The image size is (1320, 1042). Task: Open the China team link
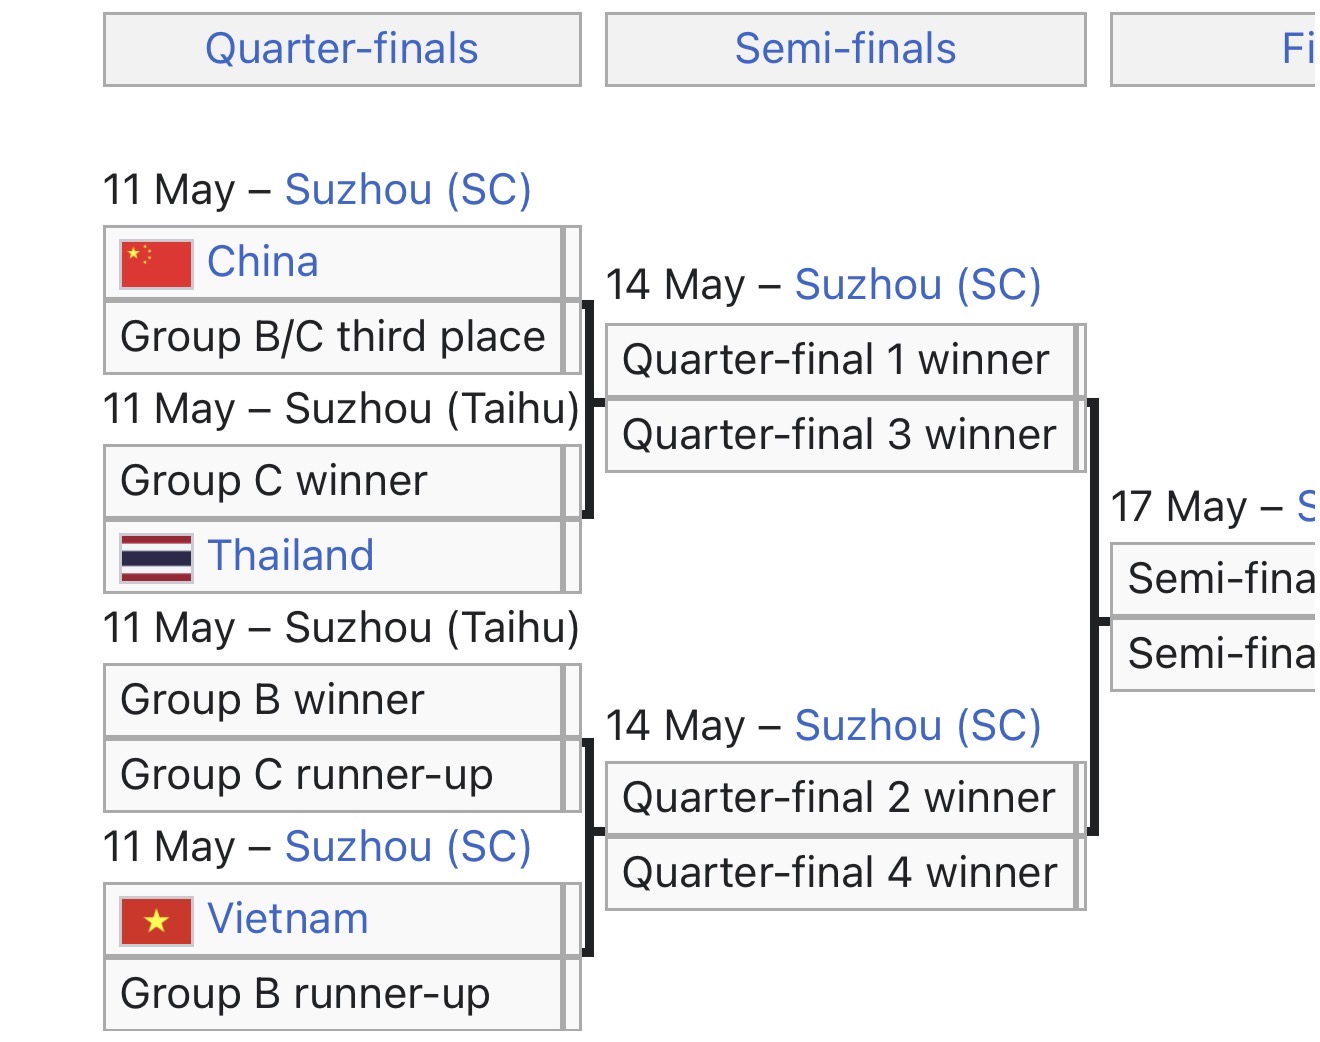[x=263, y=262]
